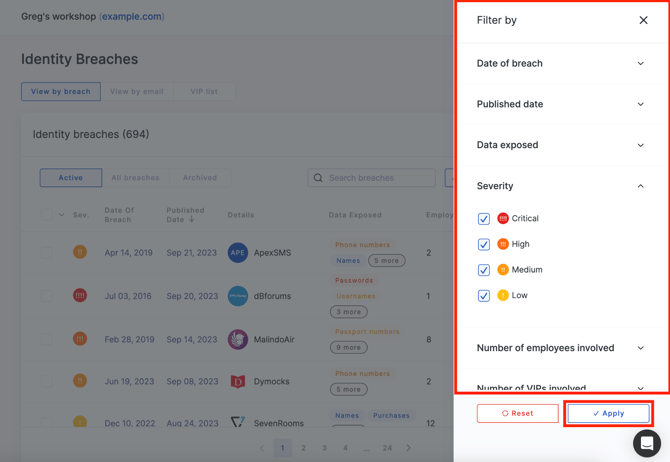Click the Critical severity red icon
The image size is (670, 462).
(503, 218)
